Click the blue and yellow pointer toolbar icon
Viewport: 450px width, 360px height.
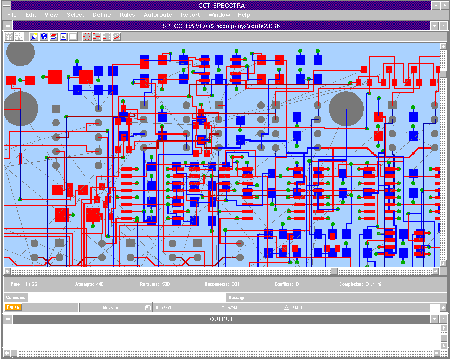coord(33,37)
